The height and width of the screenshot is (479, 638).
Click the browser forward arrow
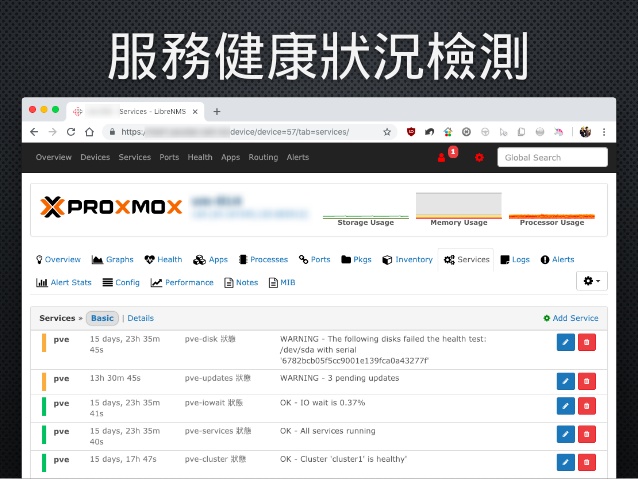[52, 132]
